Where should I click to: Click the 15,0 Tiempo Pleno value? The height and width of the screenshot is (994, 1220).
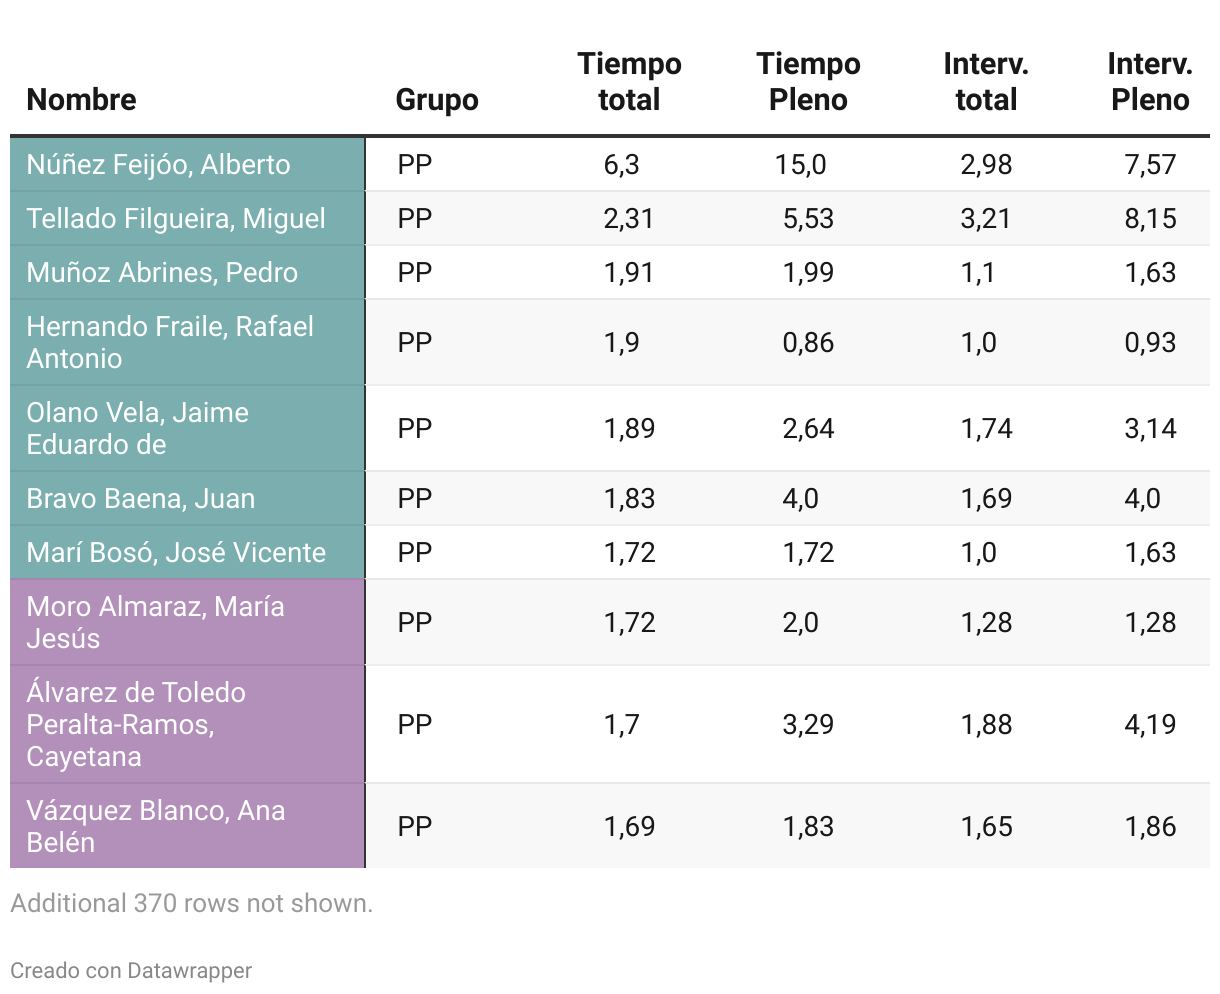(801, 165)
